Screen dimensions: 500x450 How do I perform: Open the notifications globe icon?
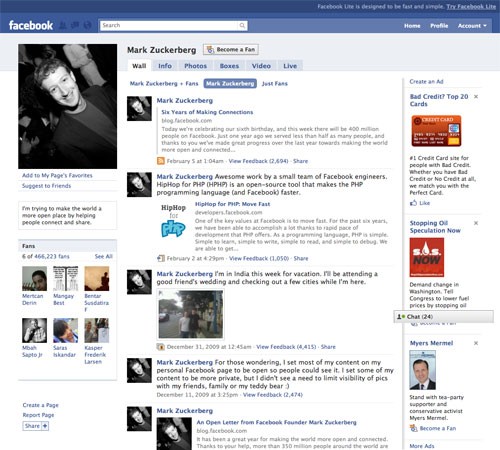pyautogui.click(x=87, y=25)
